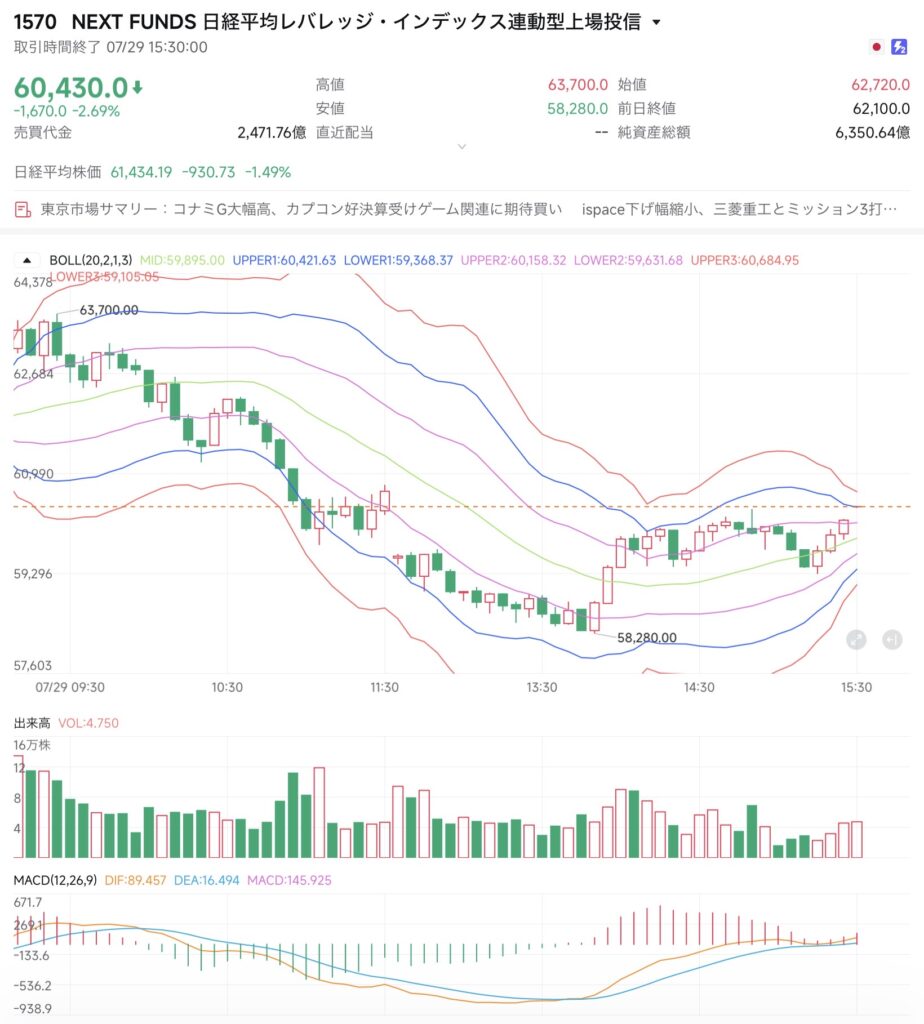This screenshot has width=924, height=1024.
Task: Click the 取引時間終了 07/29 15:30:00 status
Action: [110, 47]
